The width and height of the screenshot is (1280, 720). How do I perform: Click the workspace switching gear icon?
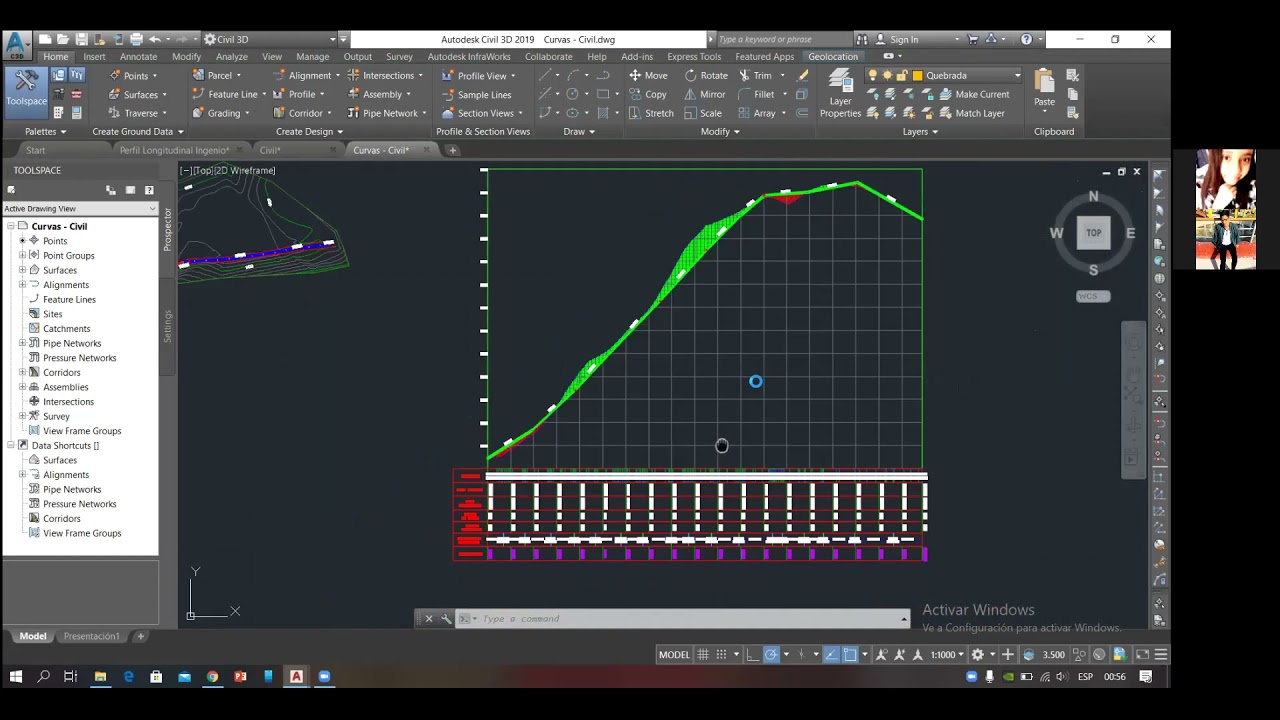point(978,655)
